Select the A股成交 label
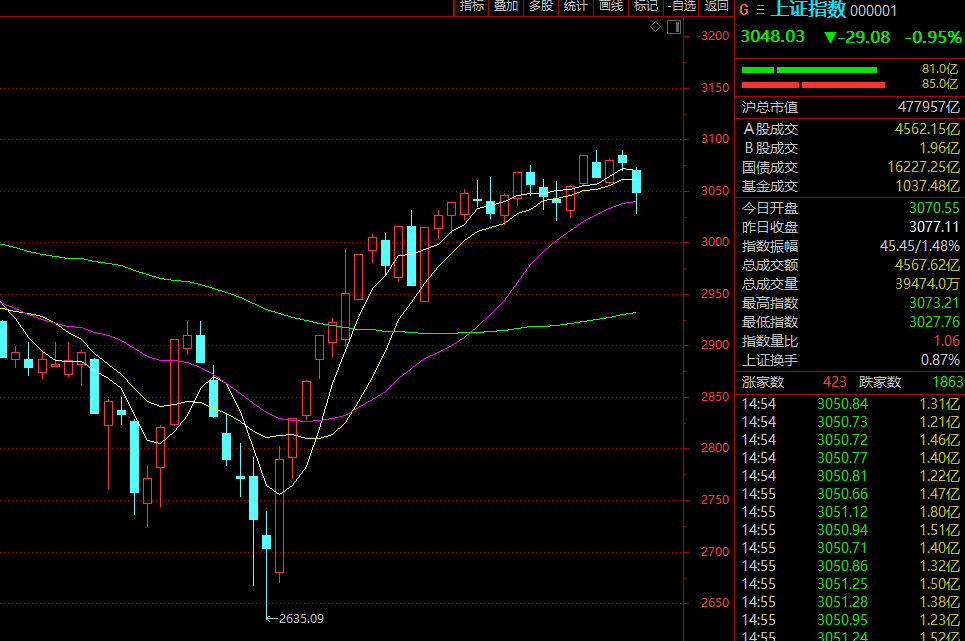 pyautogui.click(x=771, y=129)
